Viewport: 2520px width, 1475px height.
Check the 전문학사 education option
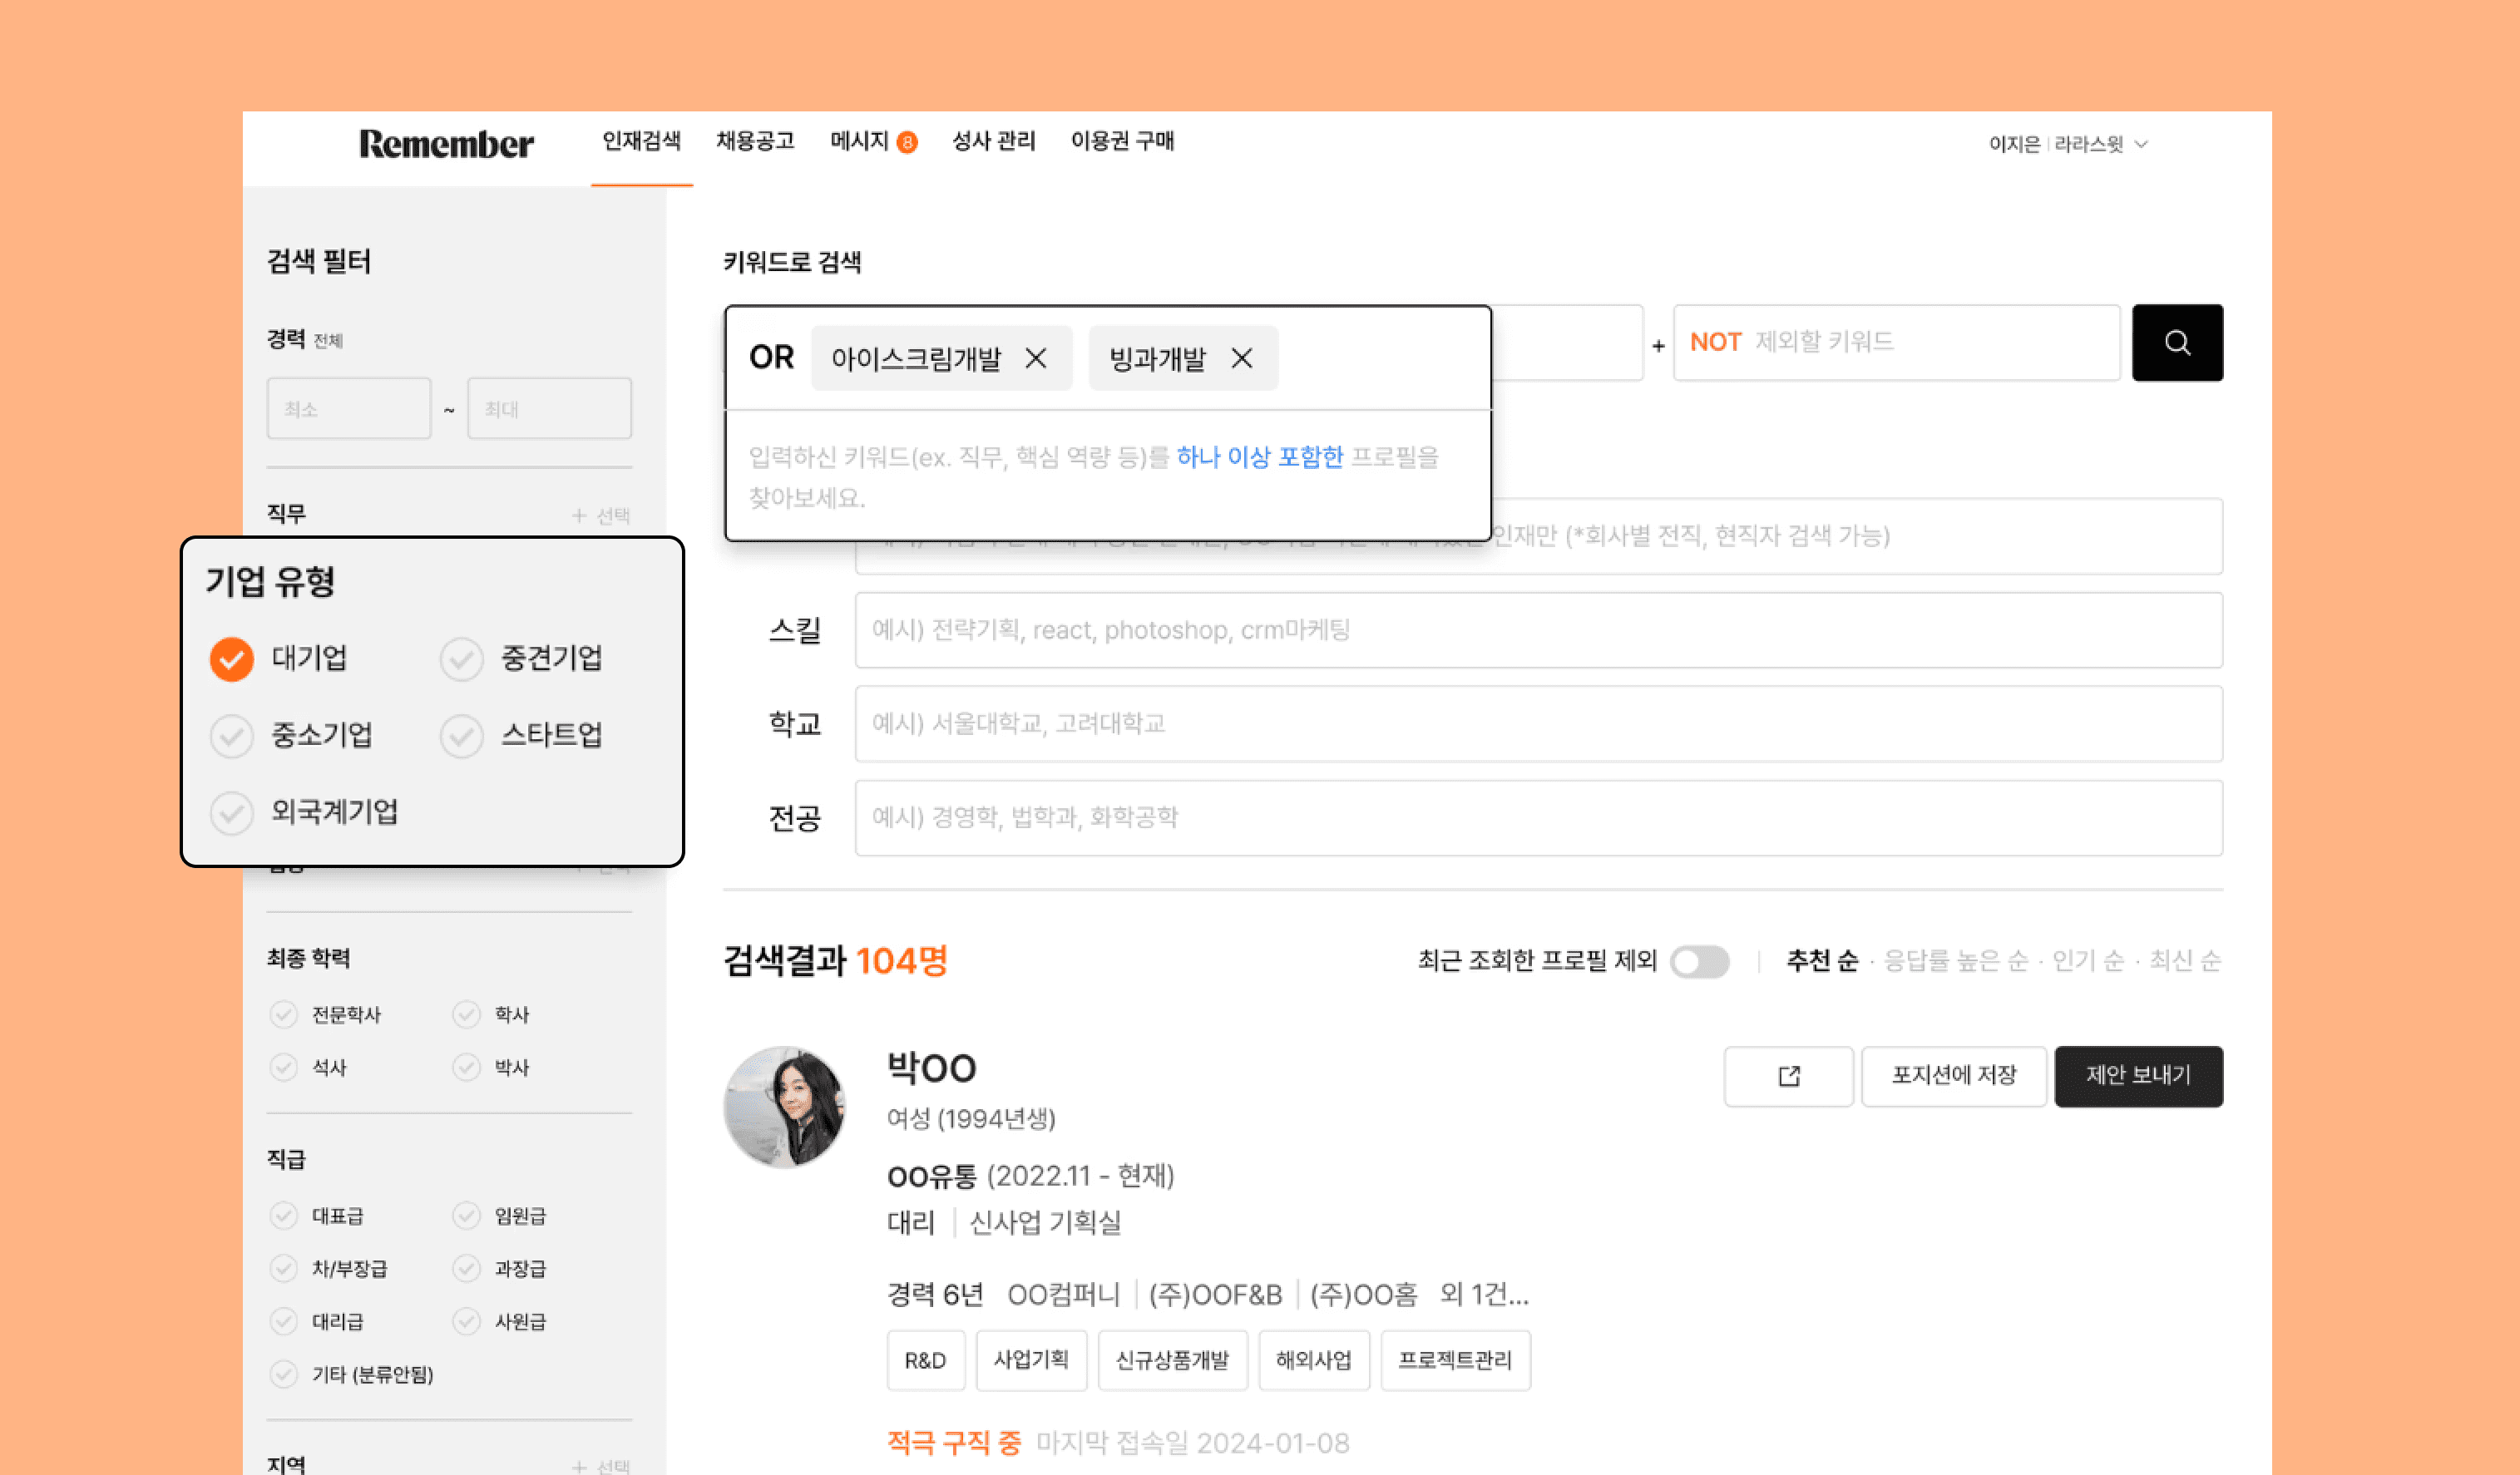(284, 1014)
